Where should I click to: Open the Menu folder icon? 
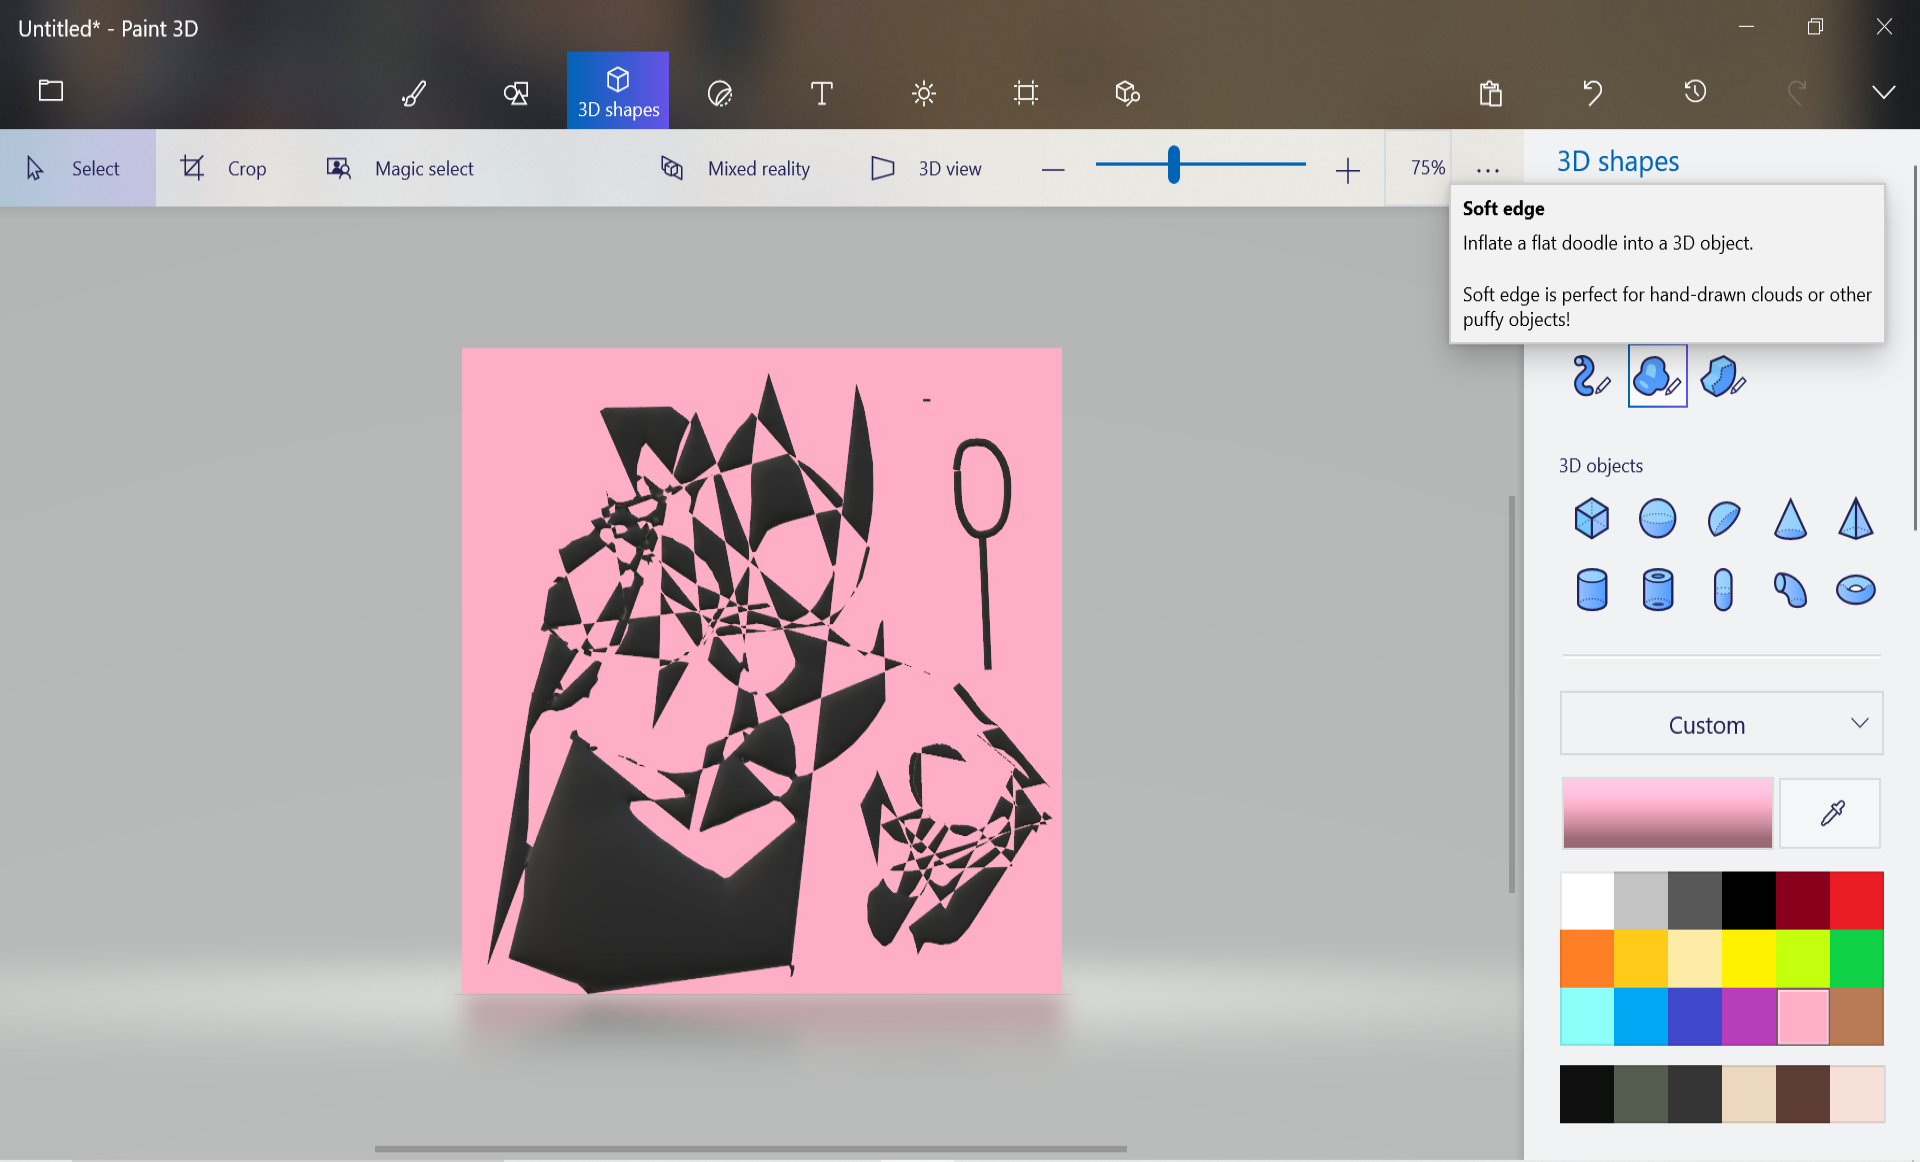point(51,91)
